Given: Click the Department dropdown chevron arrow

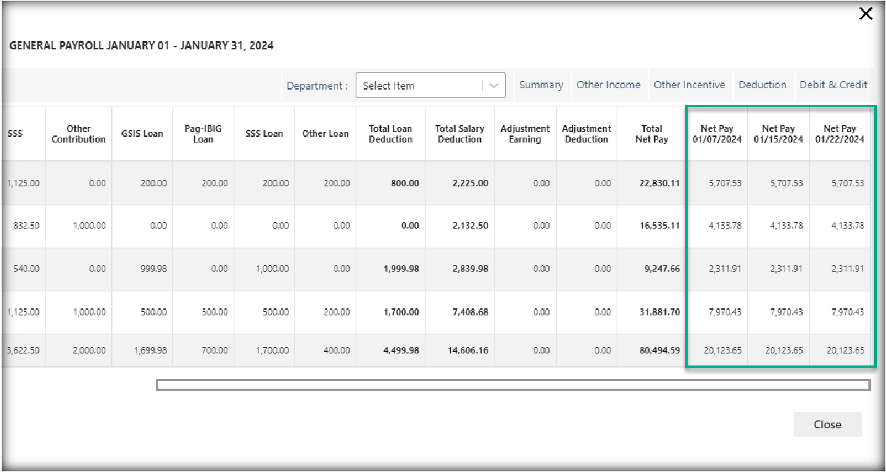Looking at the screenshot, I should 494,86.
